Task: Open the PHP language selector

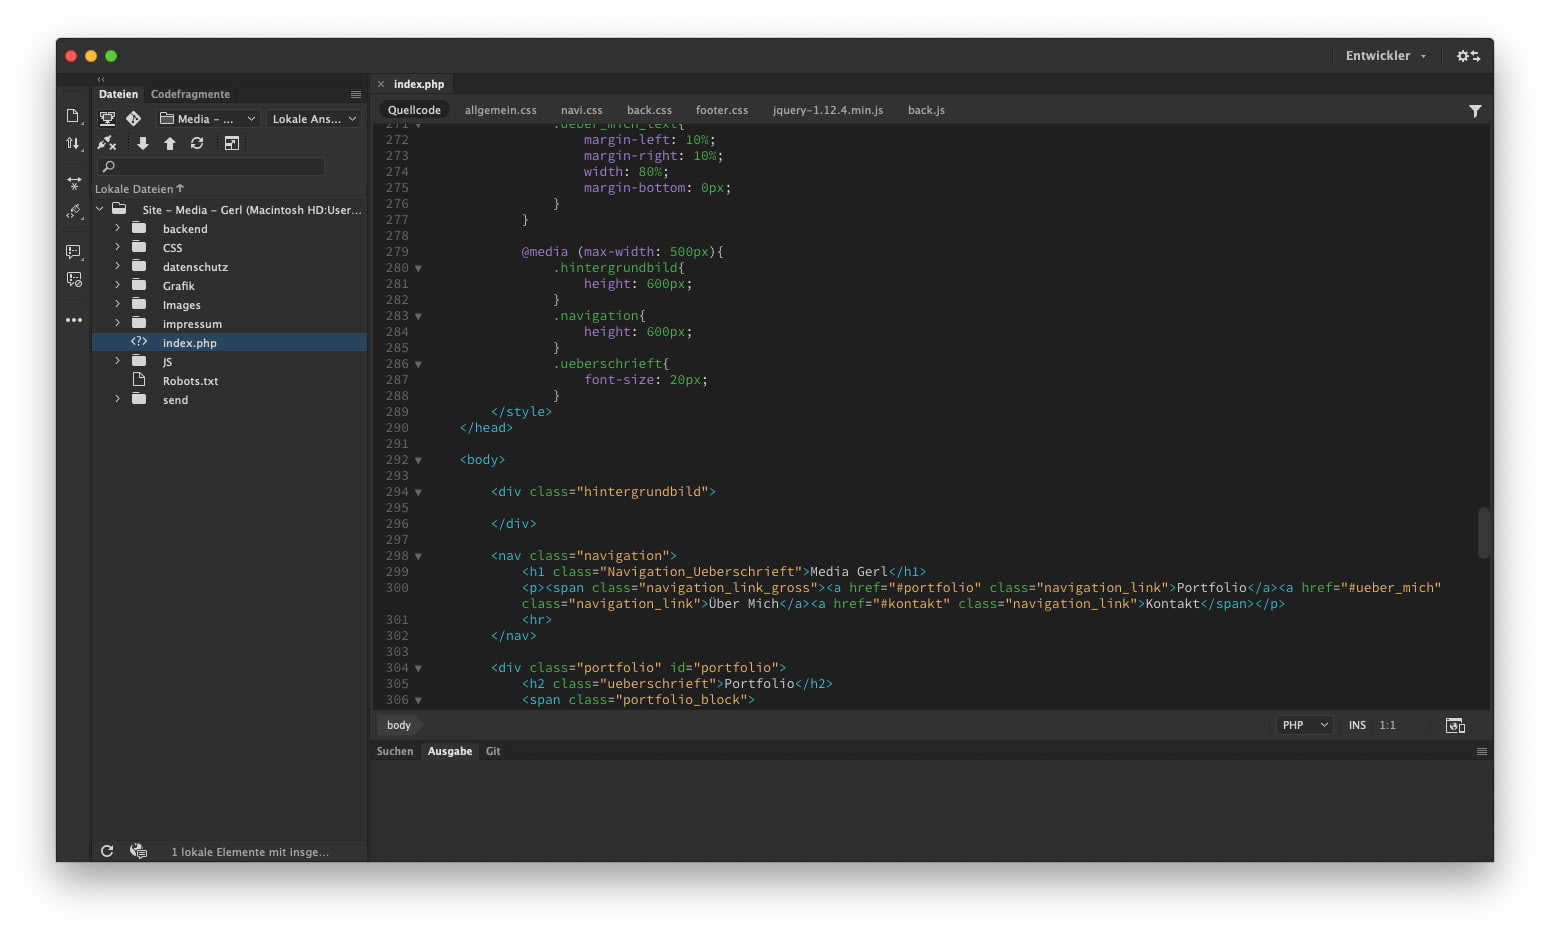Action: click(1304, 726)
